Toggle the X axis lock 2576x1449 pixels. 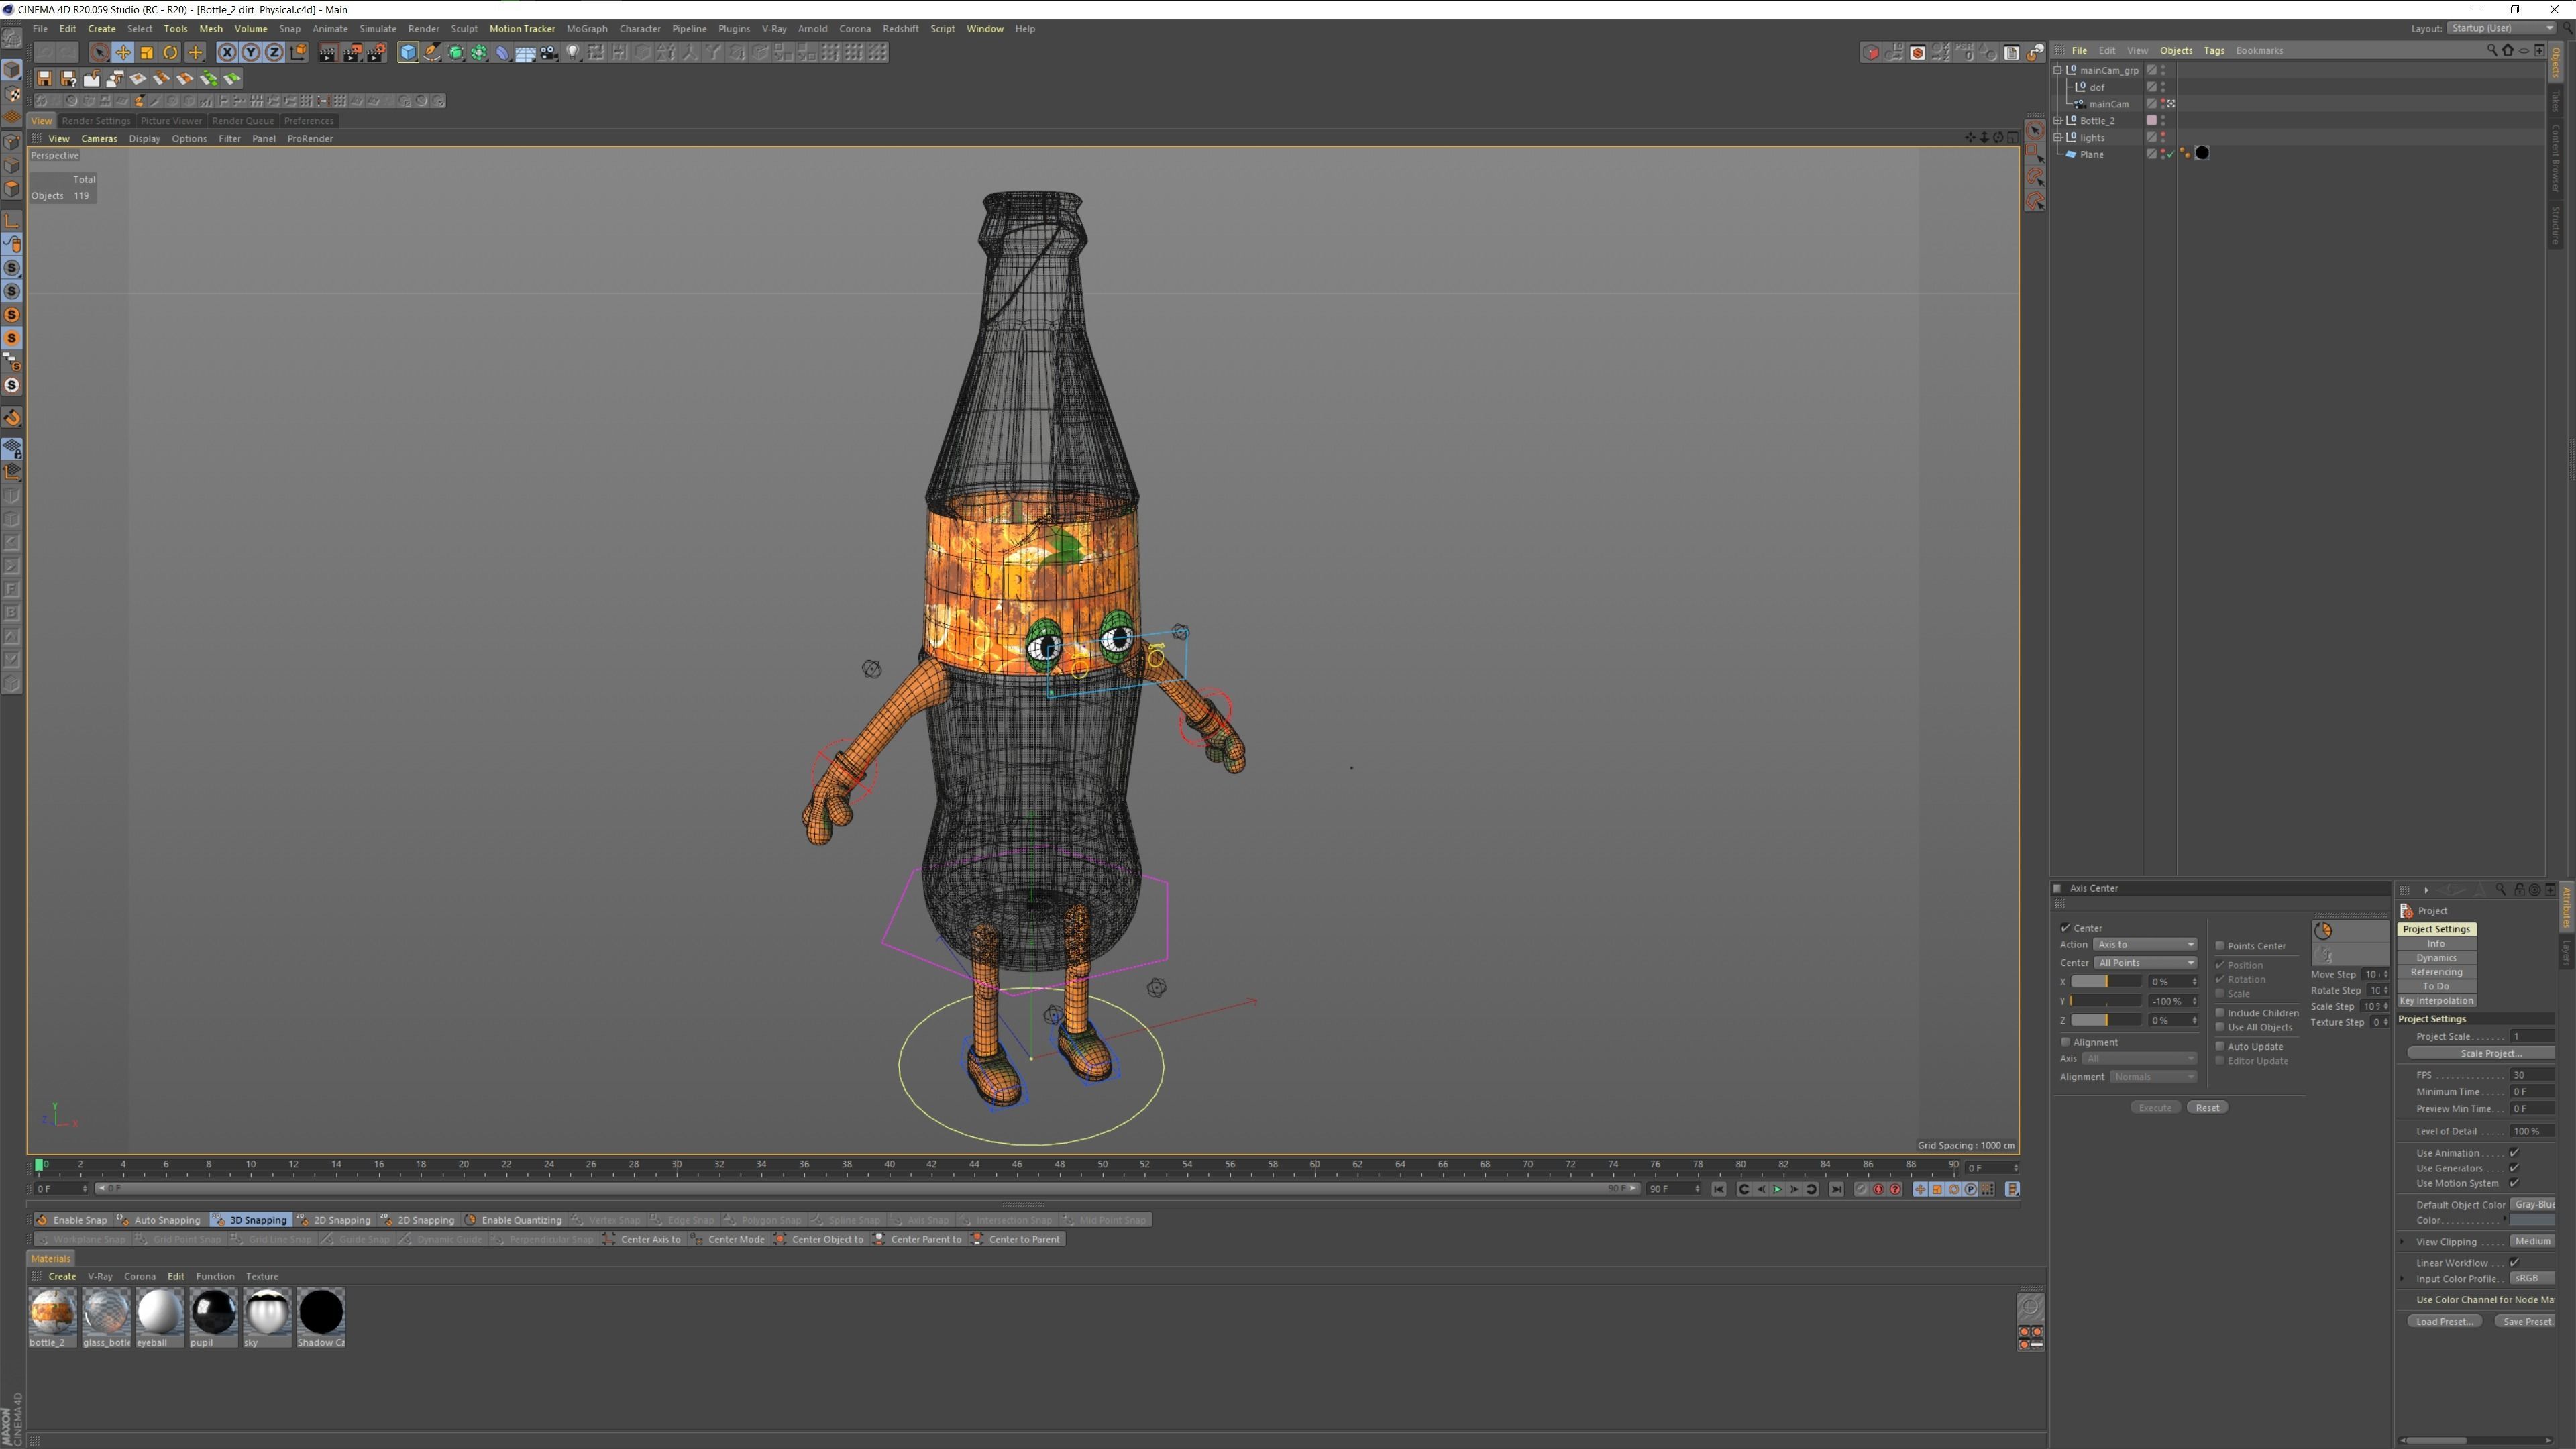click(227, 53)
